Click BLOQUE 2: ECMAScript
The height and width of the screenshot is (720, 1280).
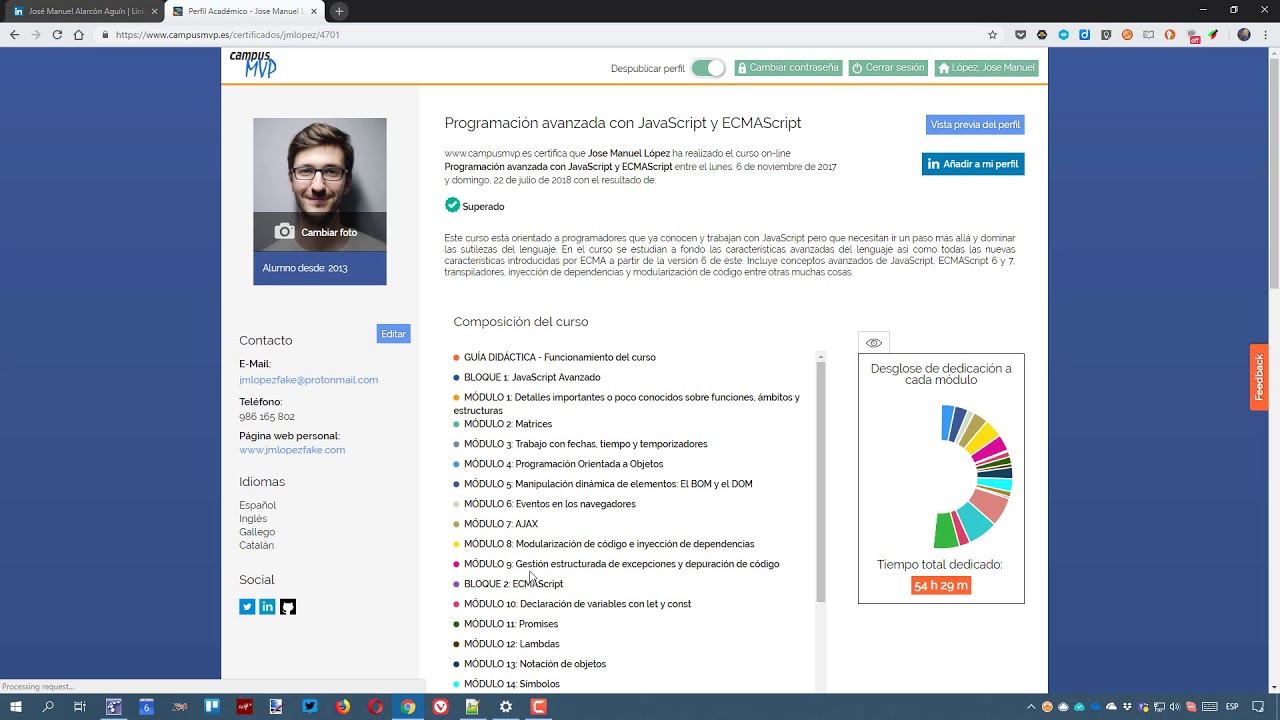513,584
